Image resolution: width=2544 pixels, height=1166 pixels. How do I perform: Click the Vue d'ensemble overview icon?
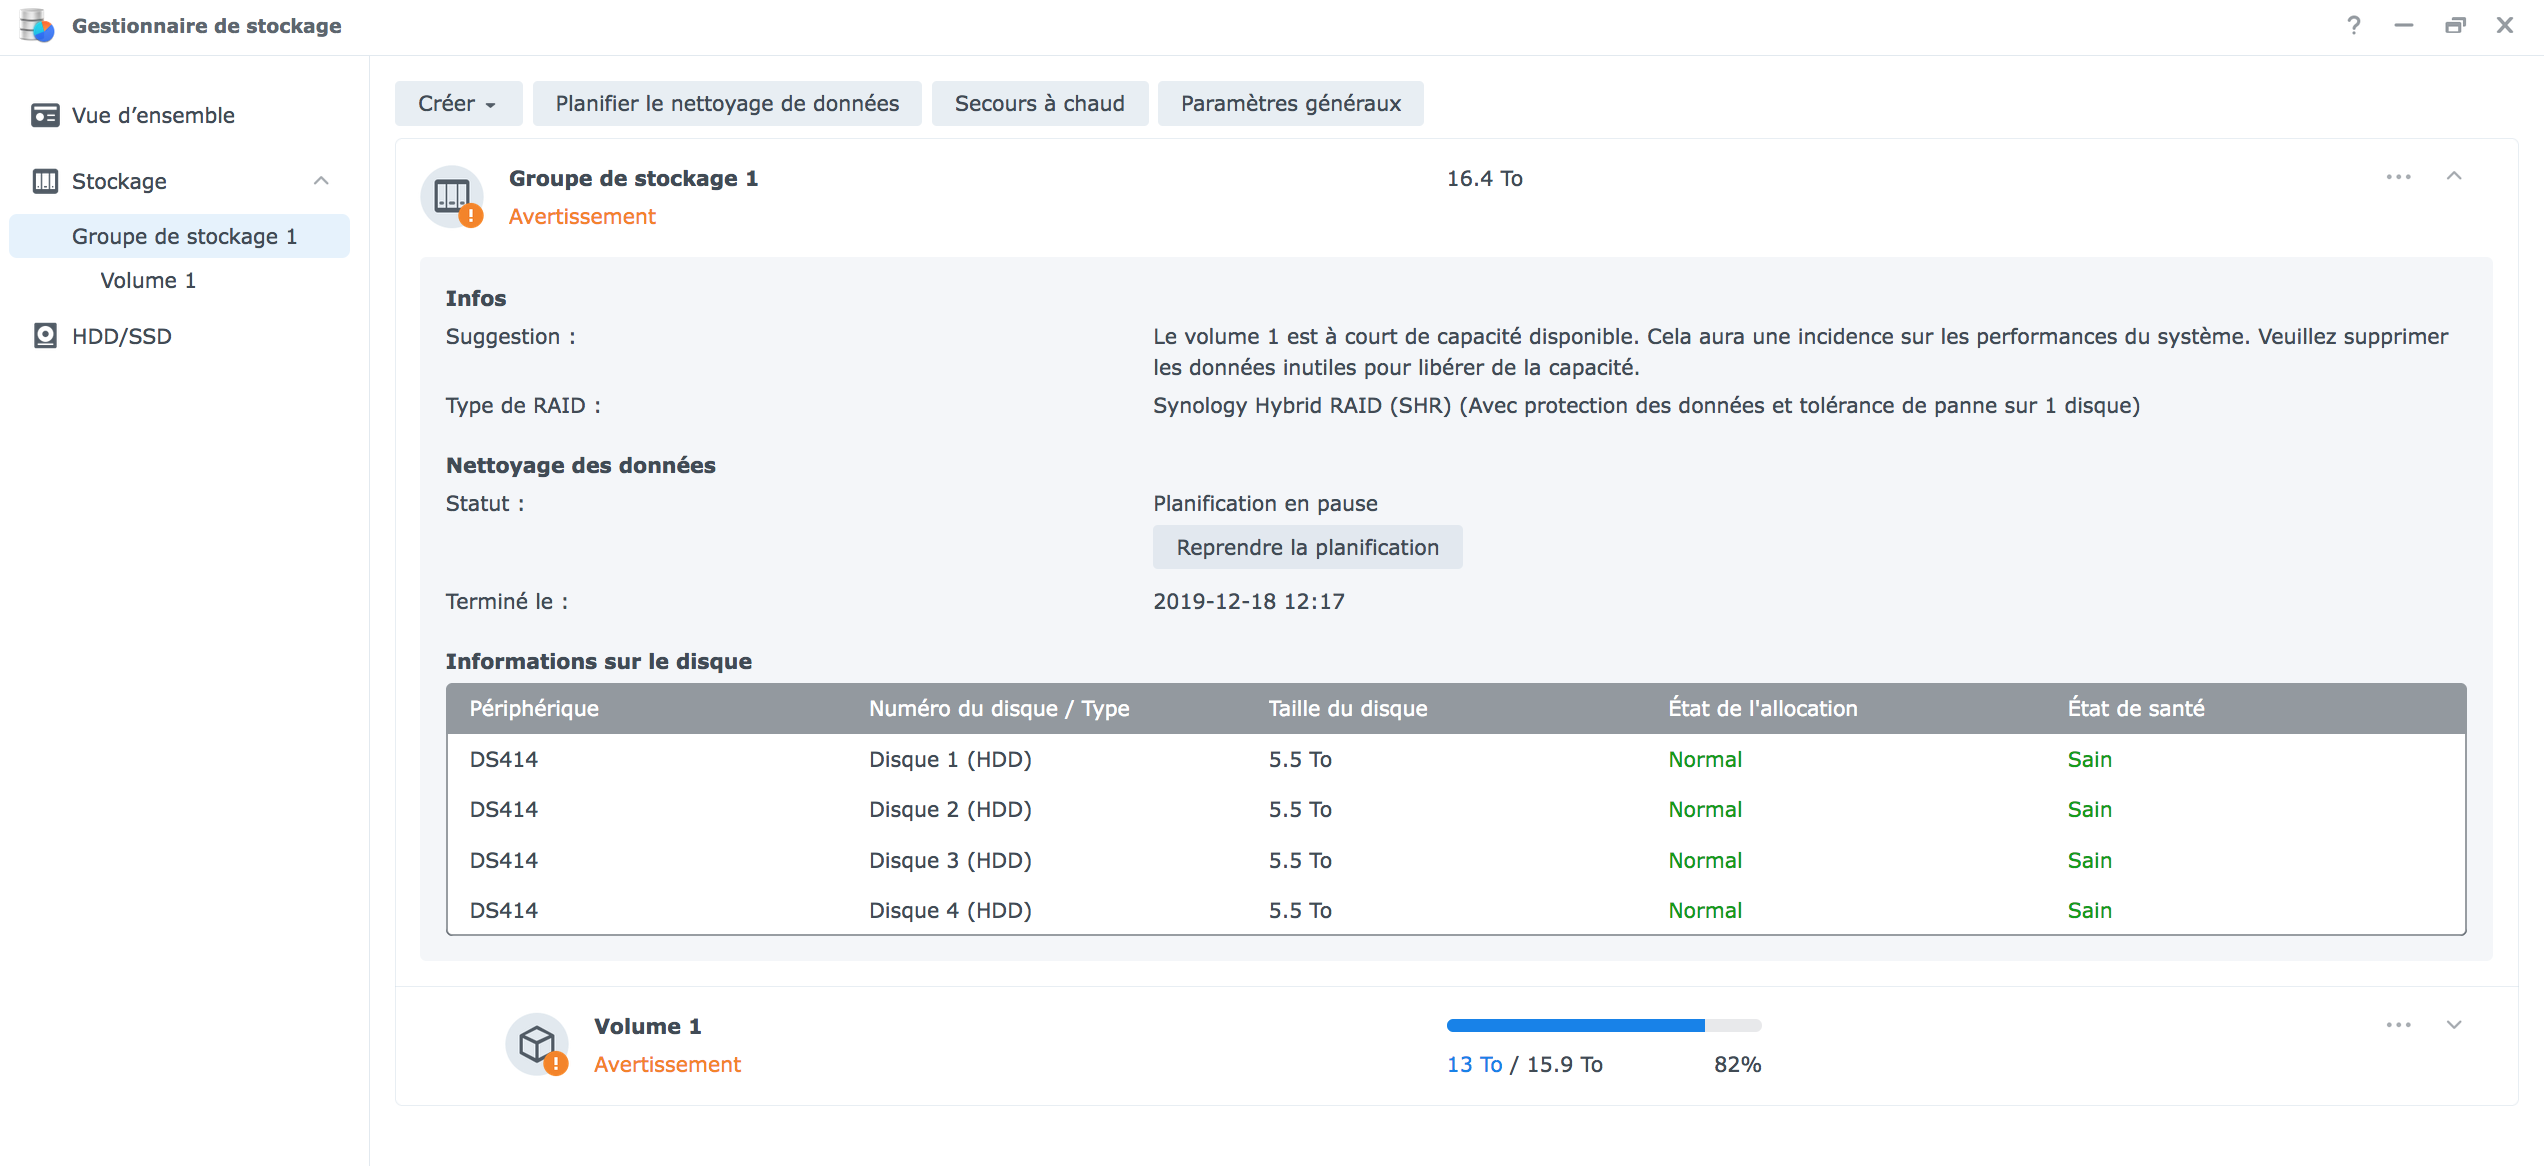click(45, 115)
